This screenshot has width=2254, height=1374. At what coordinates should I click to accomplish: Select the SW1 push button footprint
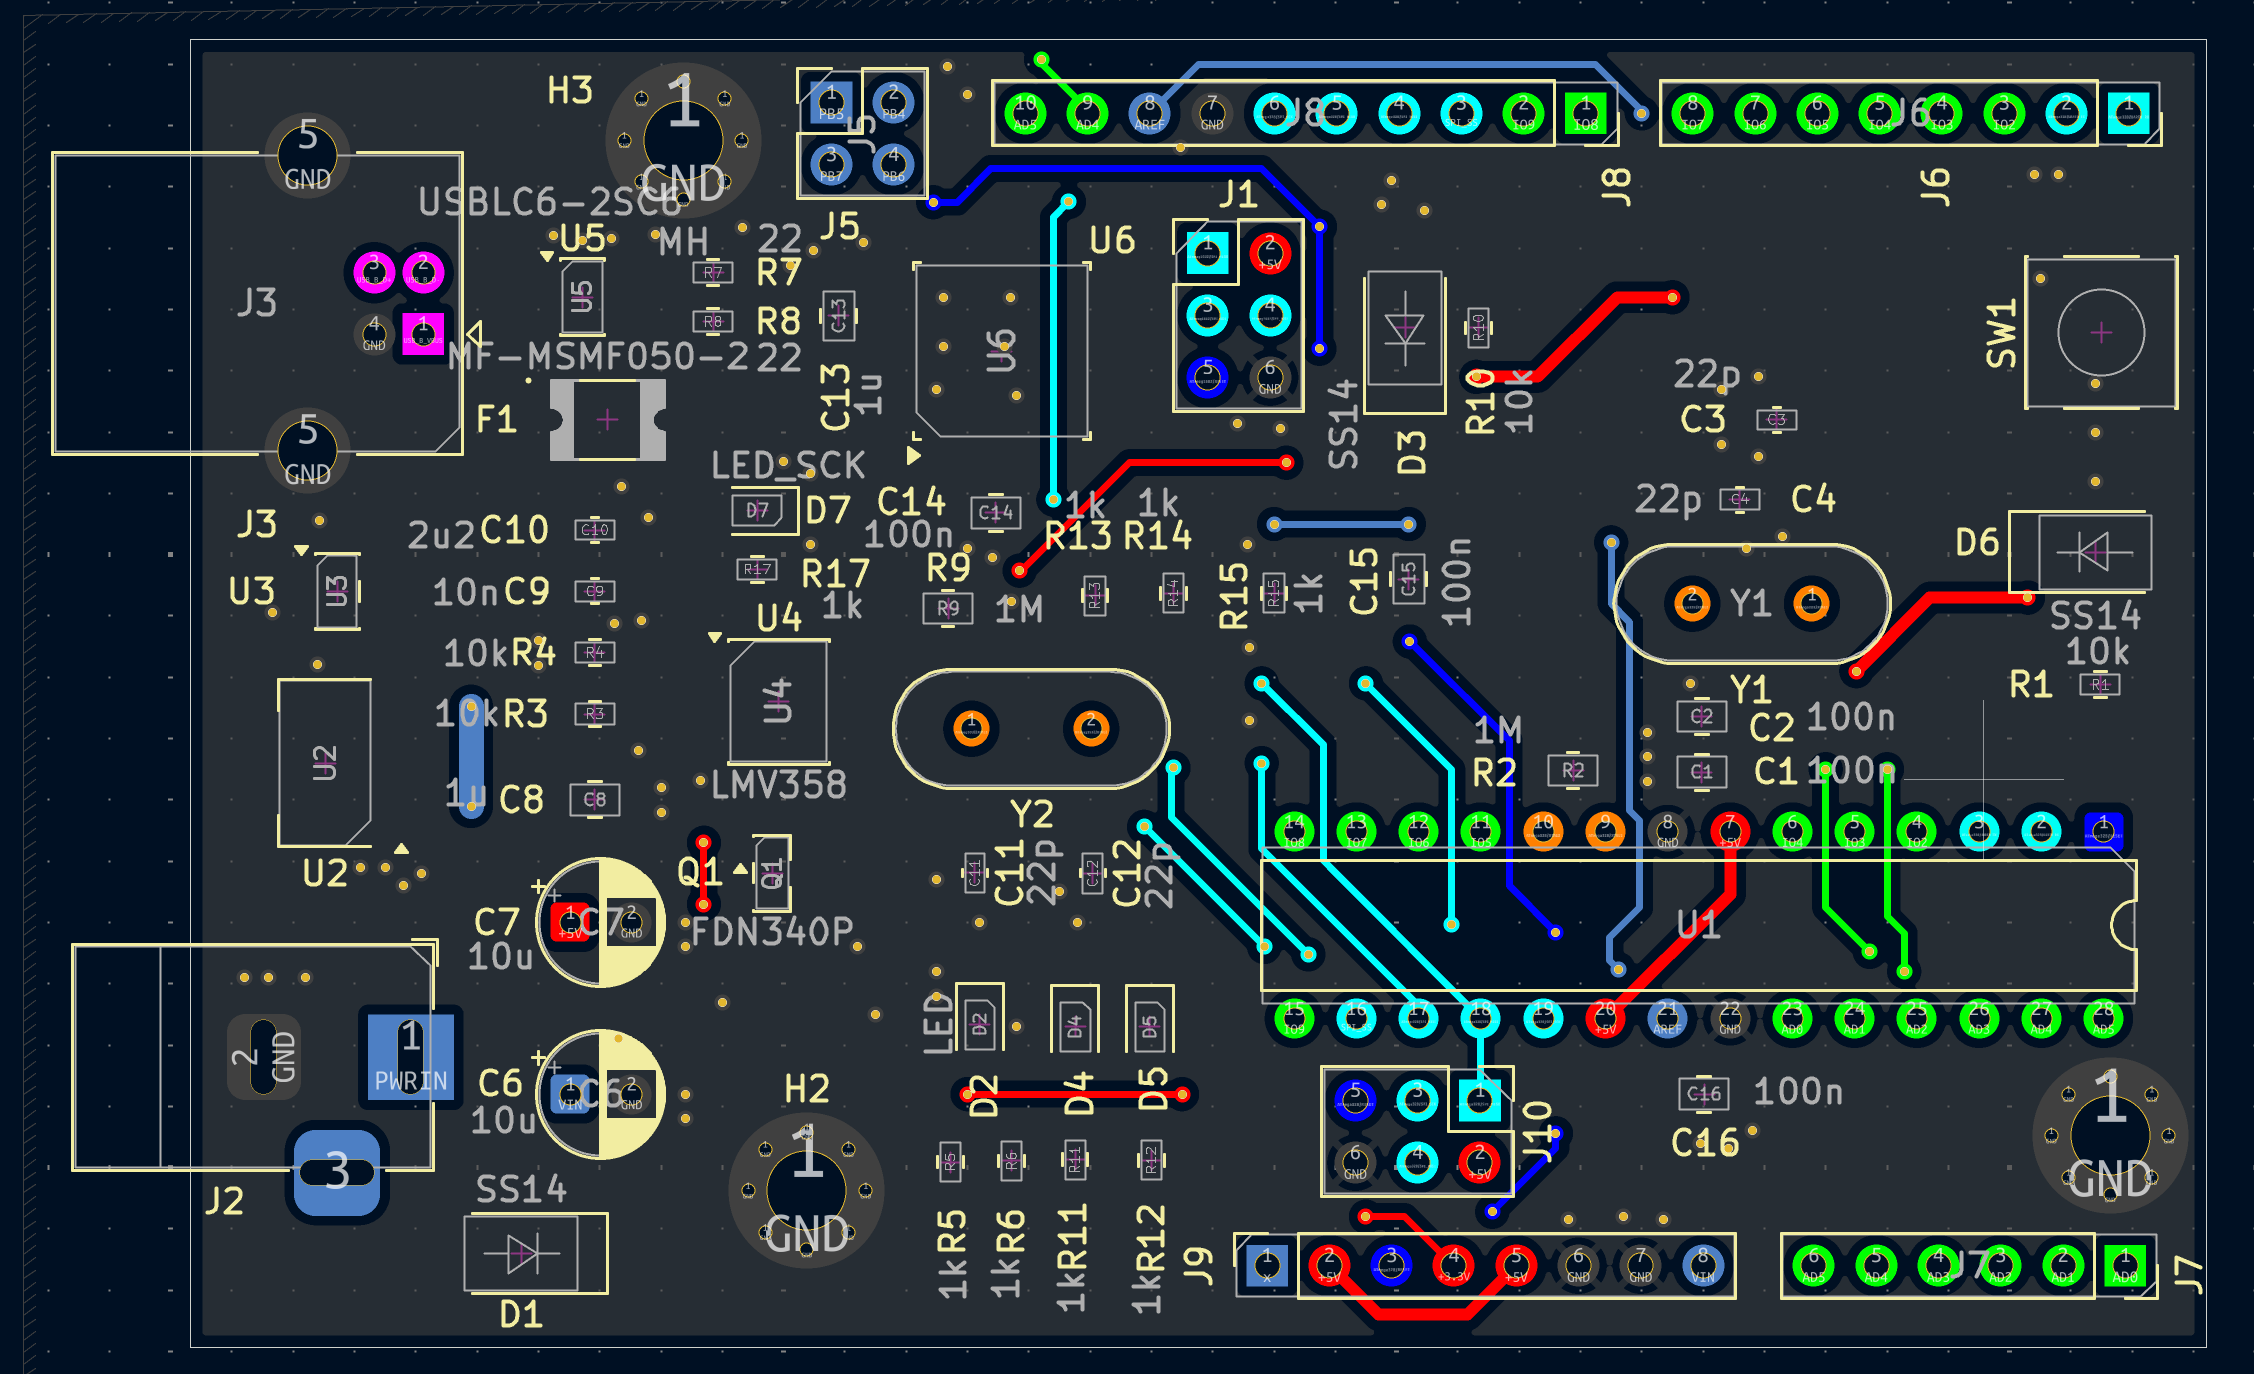pyautogui.click(x=2100, y=333)
